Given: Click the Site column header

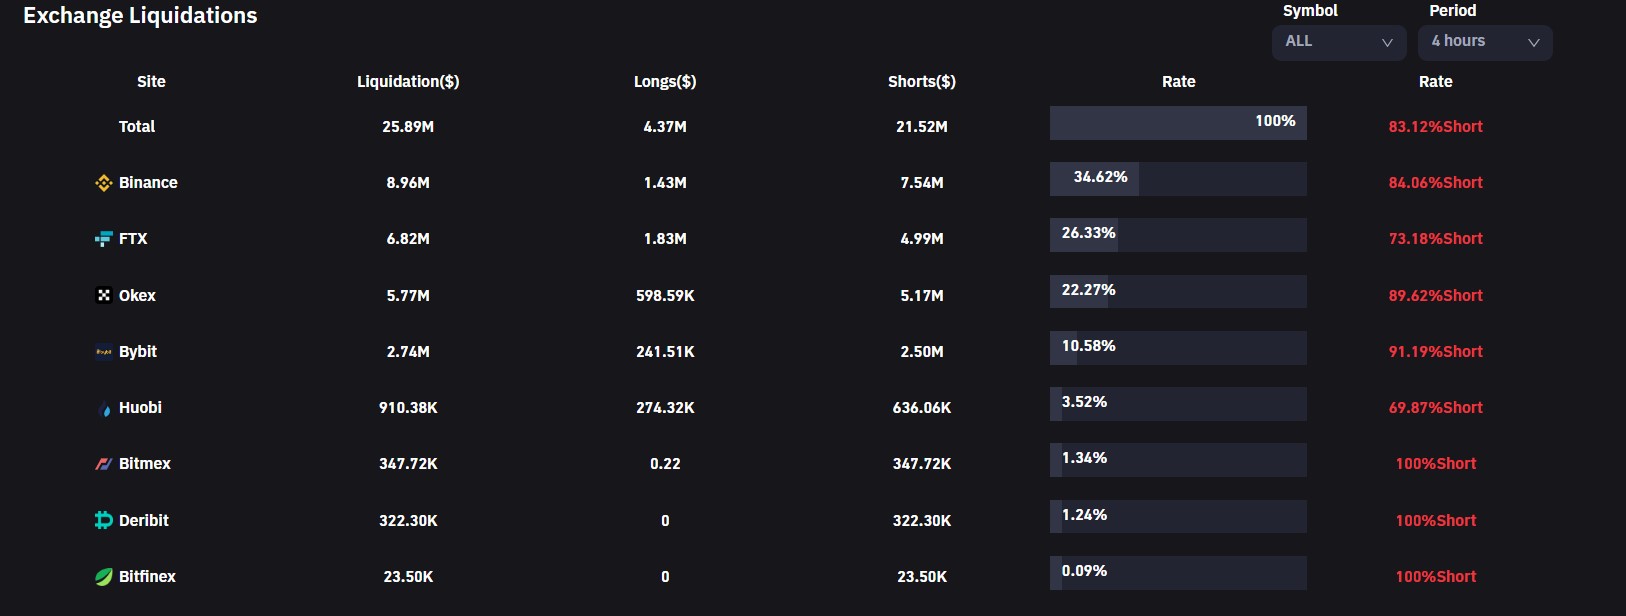Looking at the screenshot, I should click(151, 82).
